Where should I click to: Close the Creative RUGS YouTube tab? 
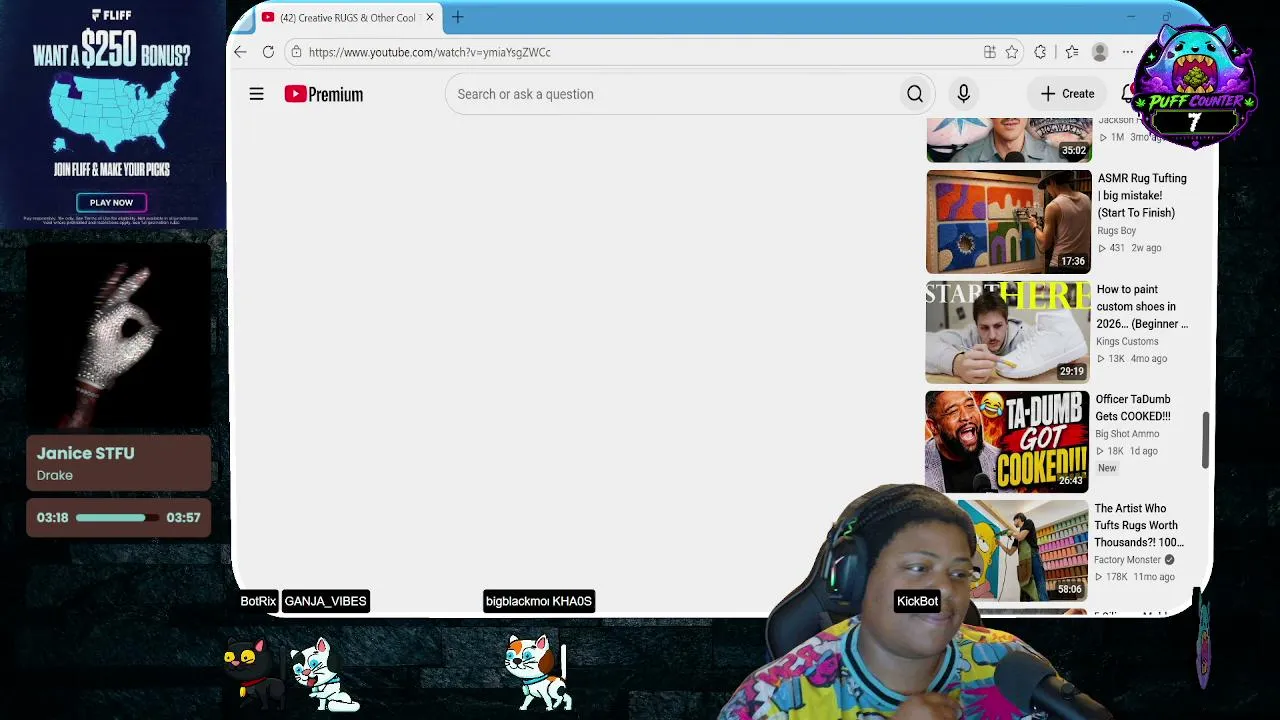point(430,17)
